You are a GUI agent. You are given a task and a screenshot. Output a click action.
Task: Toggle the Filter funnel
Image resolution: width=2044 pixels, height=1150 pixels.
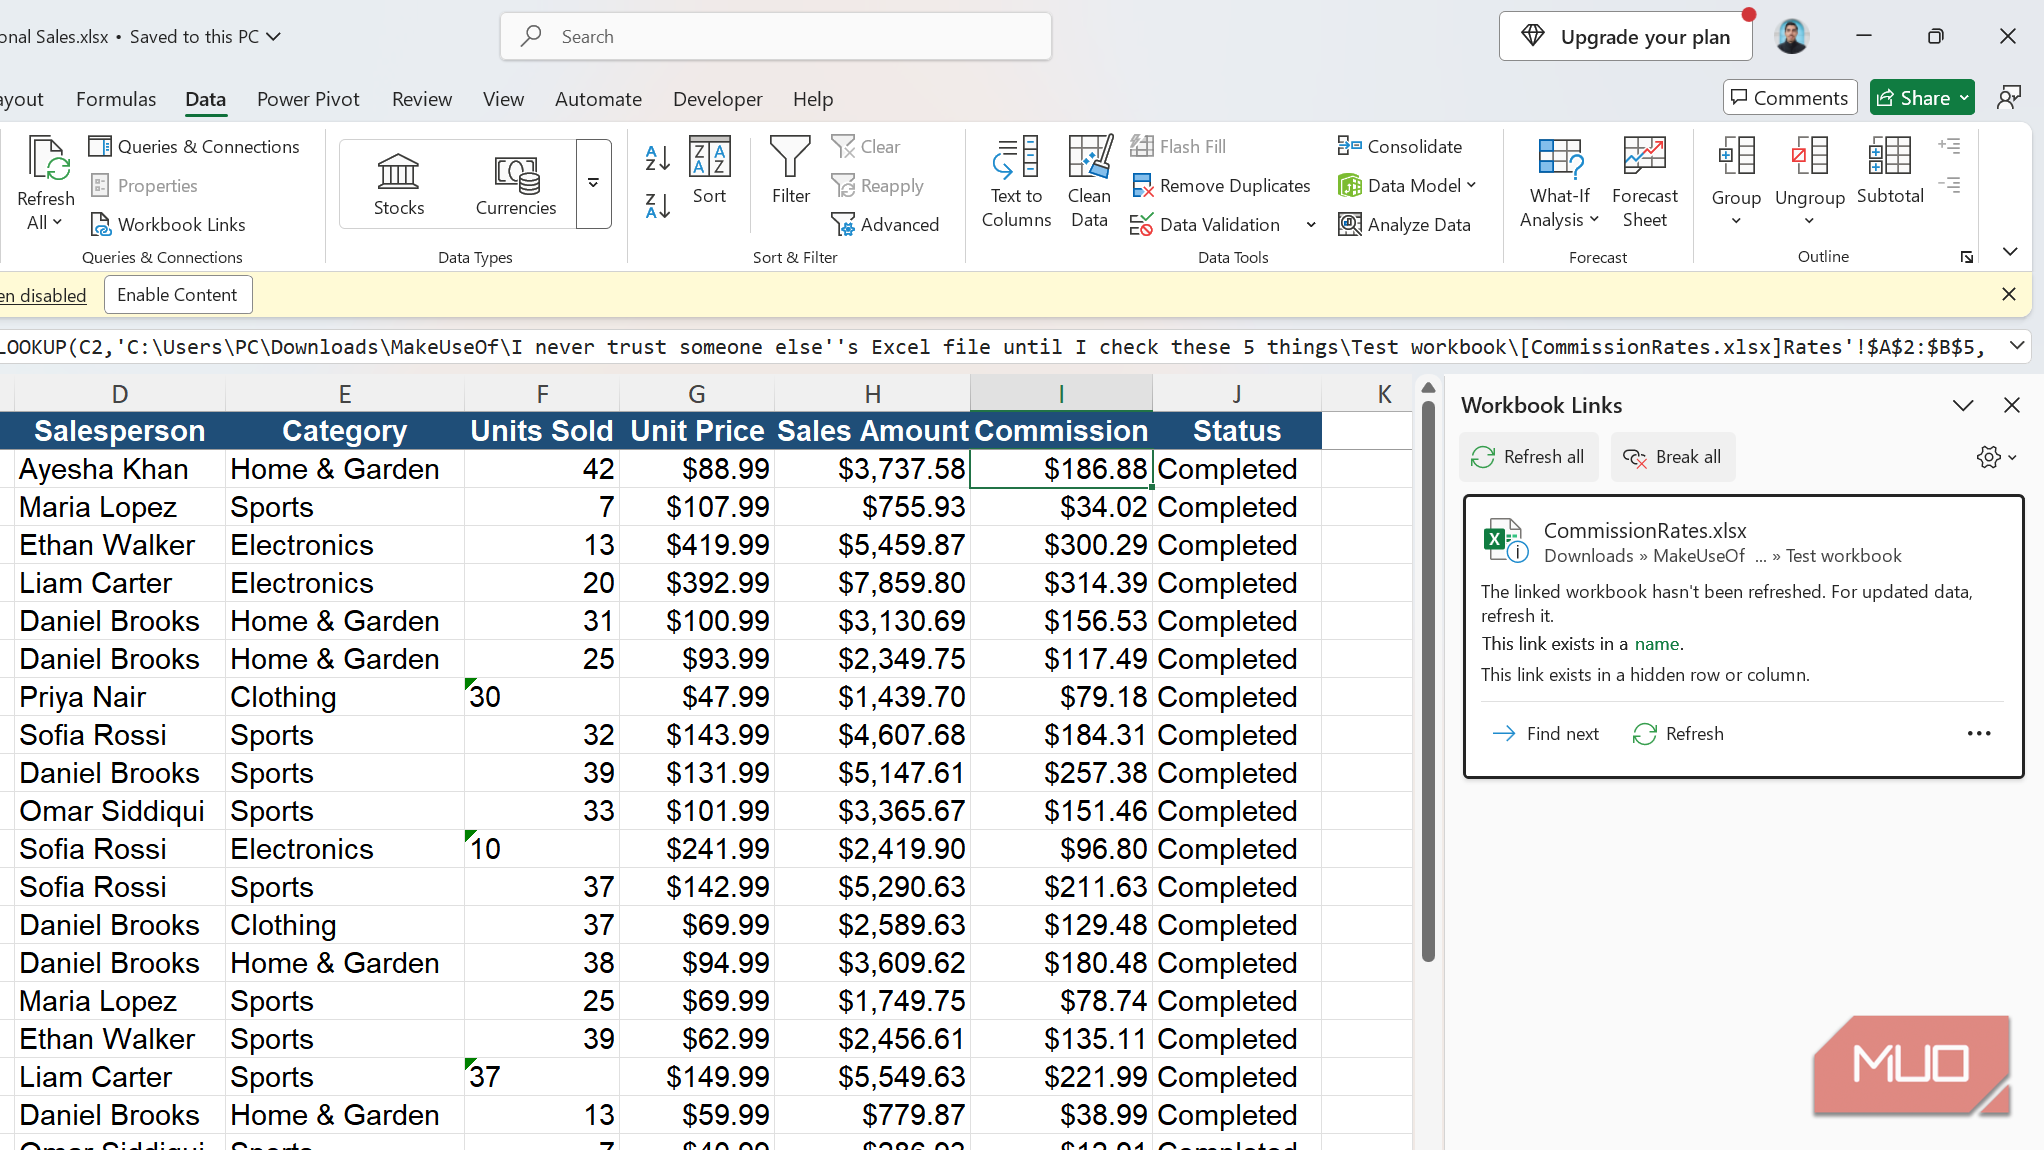pos(790,171)
